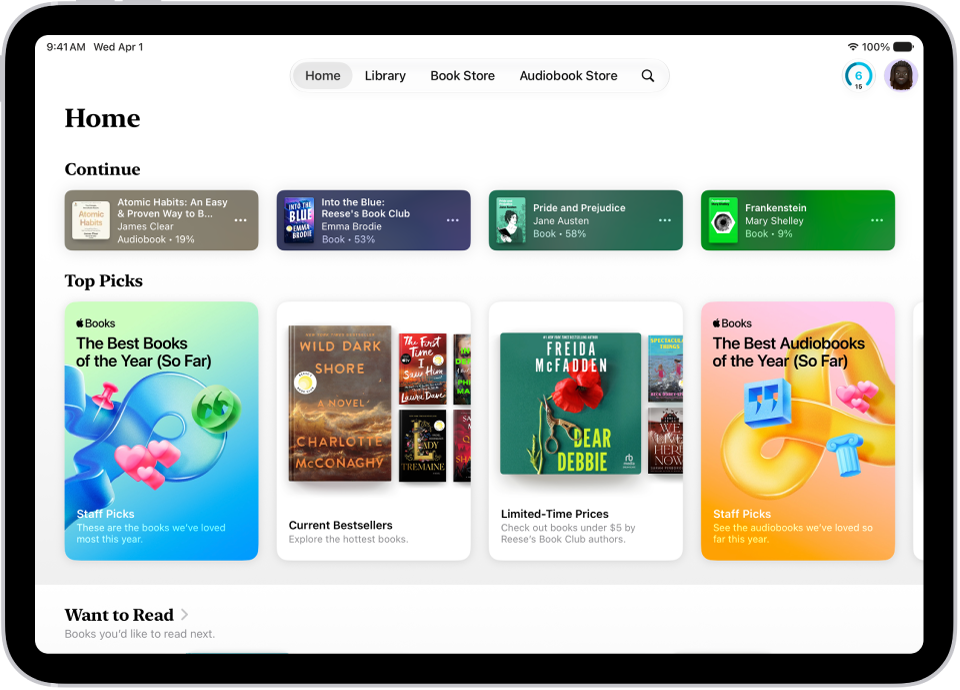The width and height of the screenshot is (960, 690).
Task: Open the Current Bestsellers link
Action: [x=340, y=525]
